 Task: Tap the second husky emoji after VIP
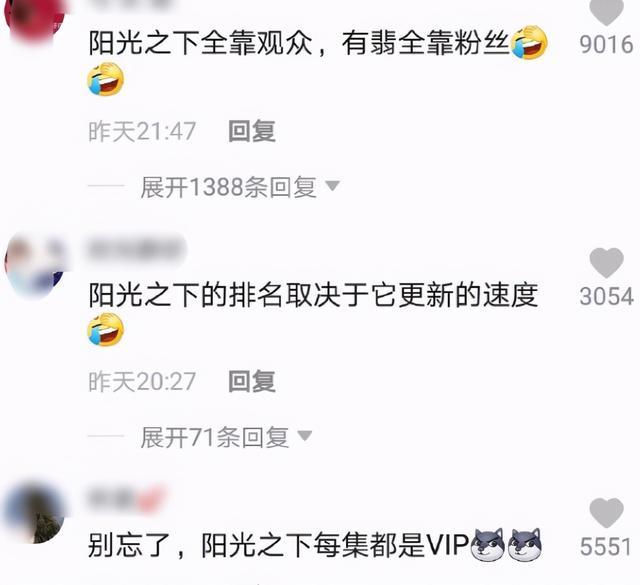coord(525,545)
